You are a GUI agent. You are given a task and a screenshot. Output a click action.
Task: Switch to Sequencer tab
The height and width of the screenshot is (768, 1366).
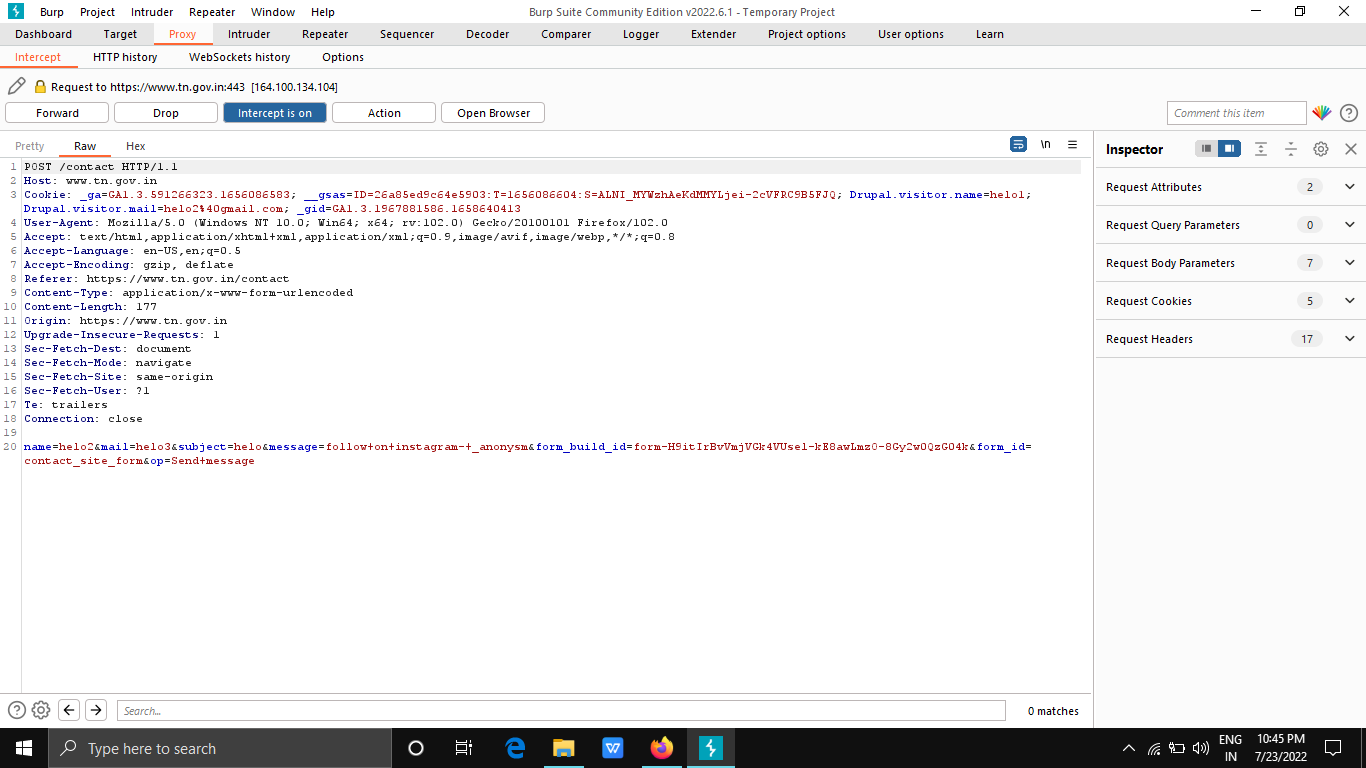(407, 34)
